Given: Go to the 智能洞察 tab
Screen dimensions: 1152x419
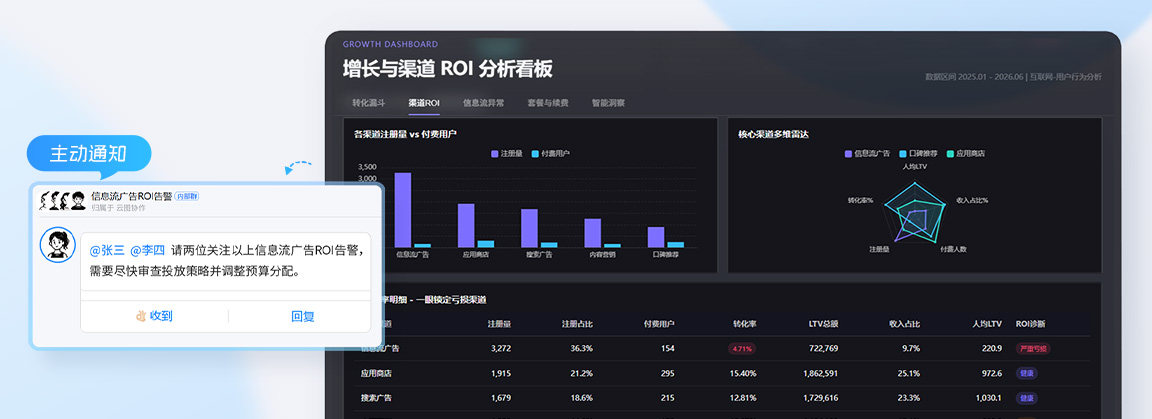Looking at the screenshot, I should pos(608,103).
